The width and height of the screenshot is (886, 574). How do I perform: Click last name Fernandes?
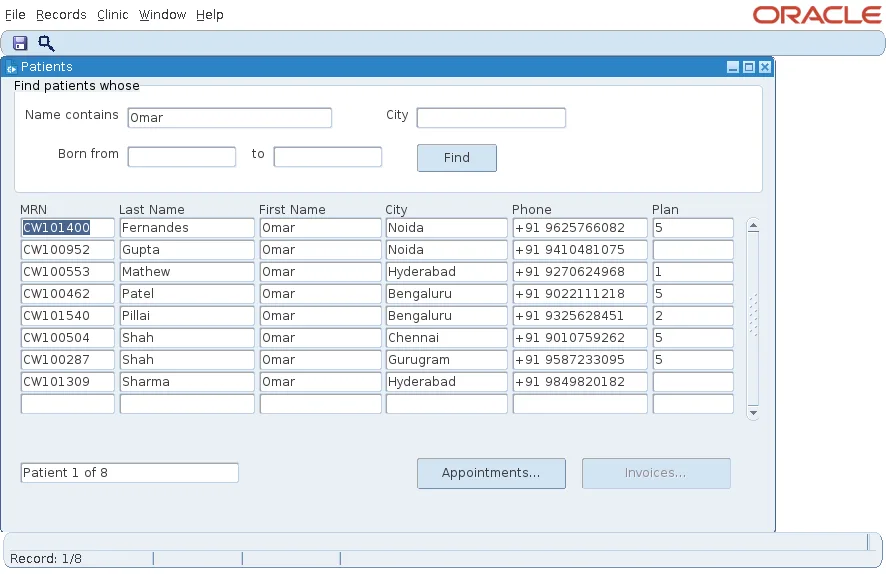click(187, 228)
